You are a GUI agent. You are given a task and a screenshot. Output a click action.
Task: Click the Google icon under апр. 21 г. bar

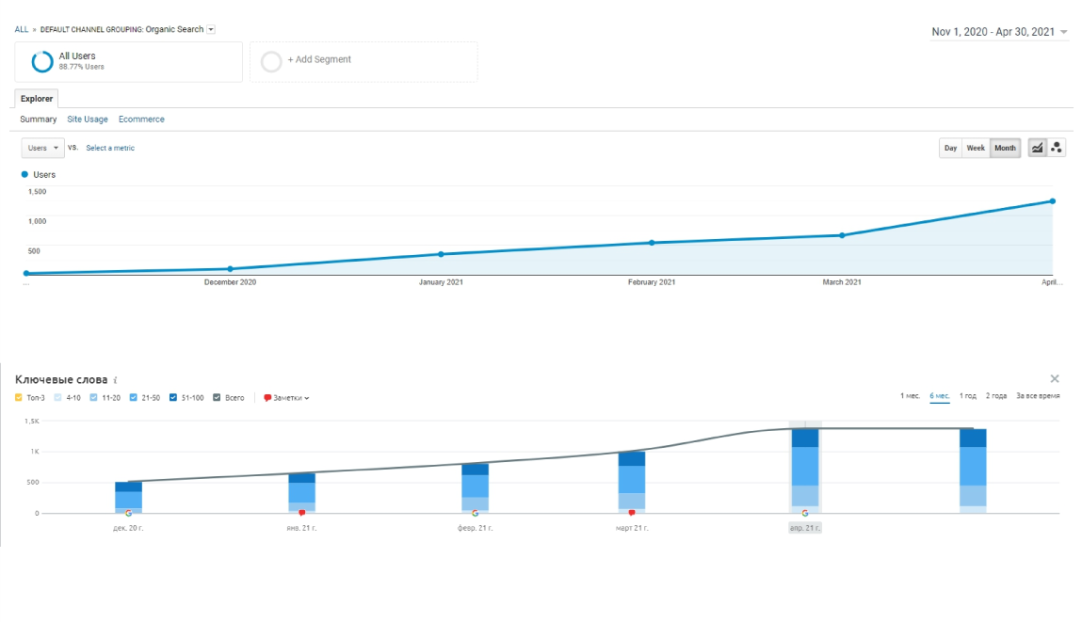pos(805,514)
